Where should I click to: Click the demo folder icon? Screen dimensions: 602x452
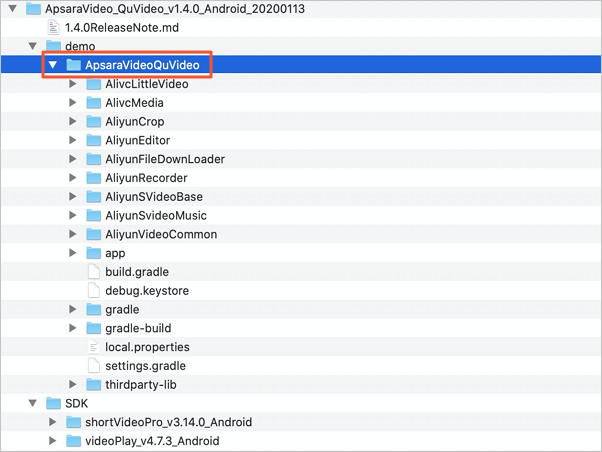point(53,46)
